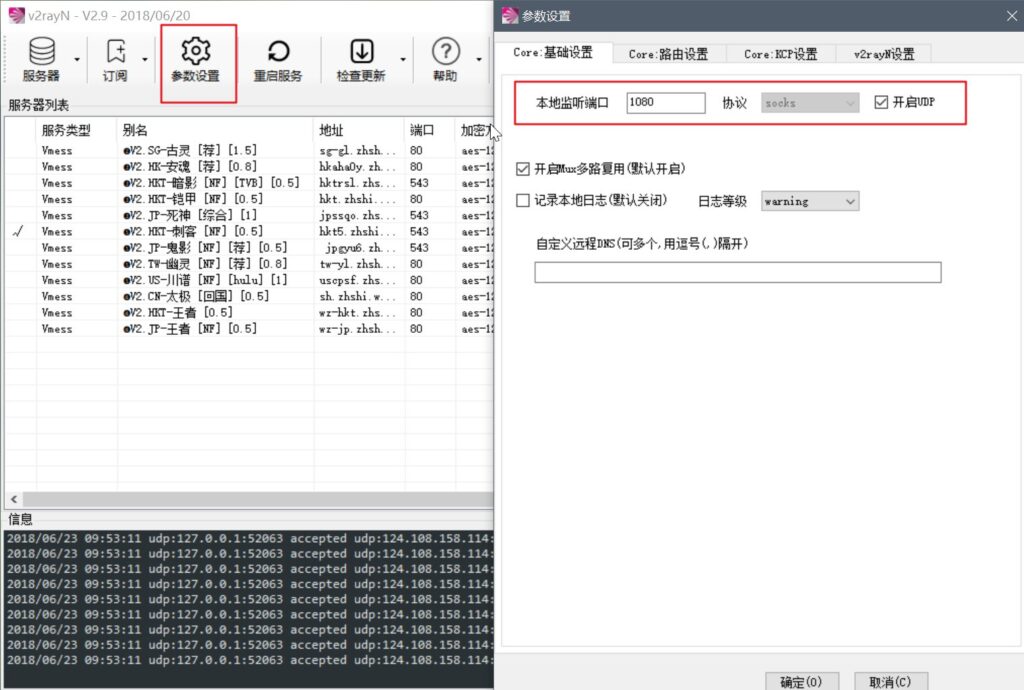Viewport: 1024px width, 690px height.
Task: Switch to v2rayN设置 tab
Action: click(x=884, y=54)
